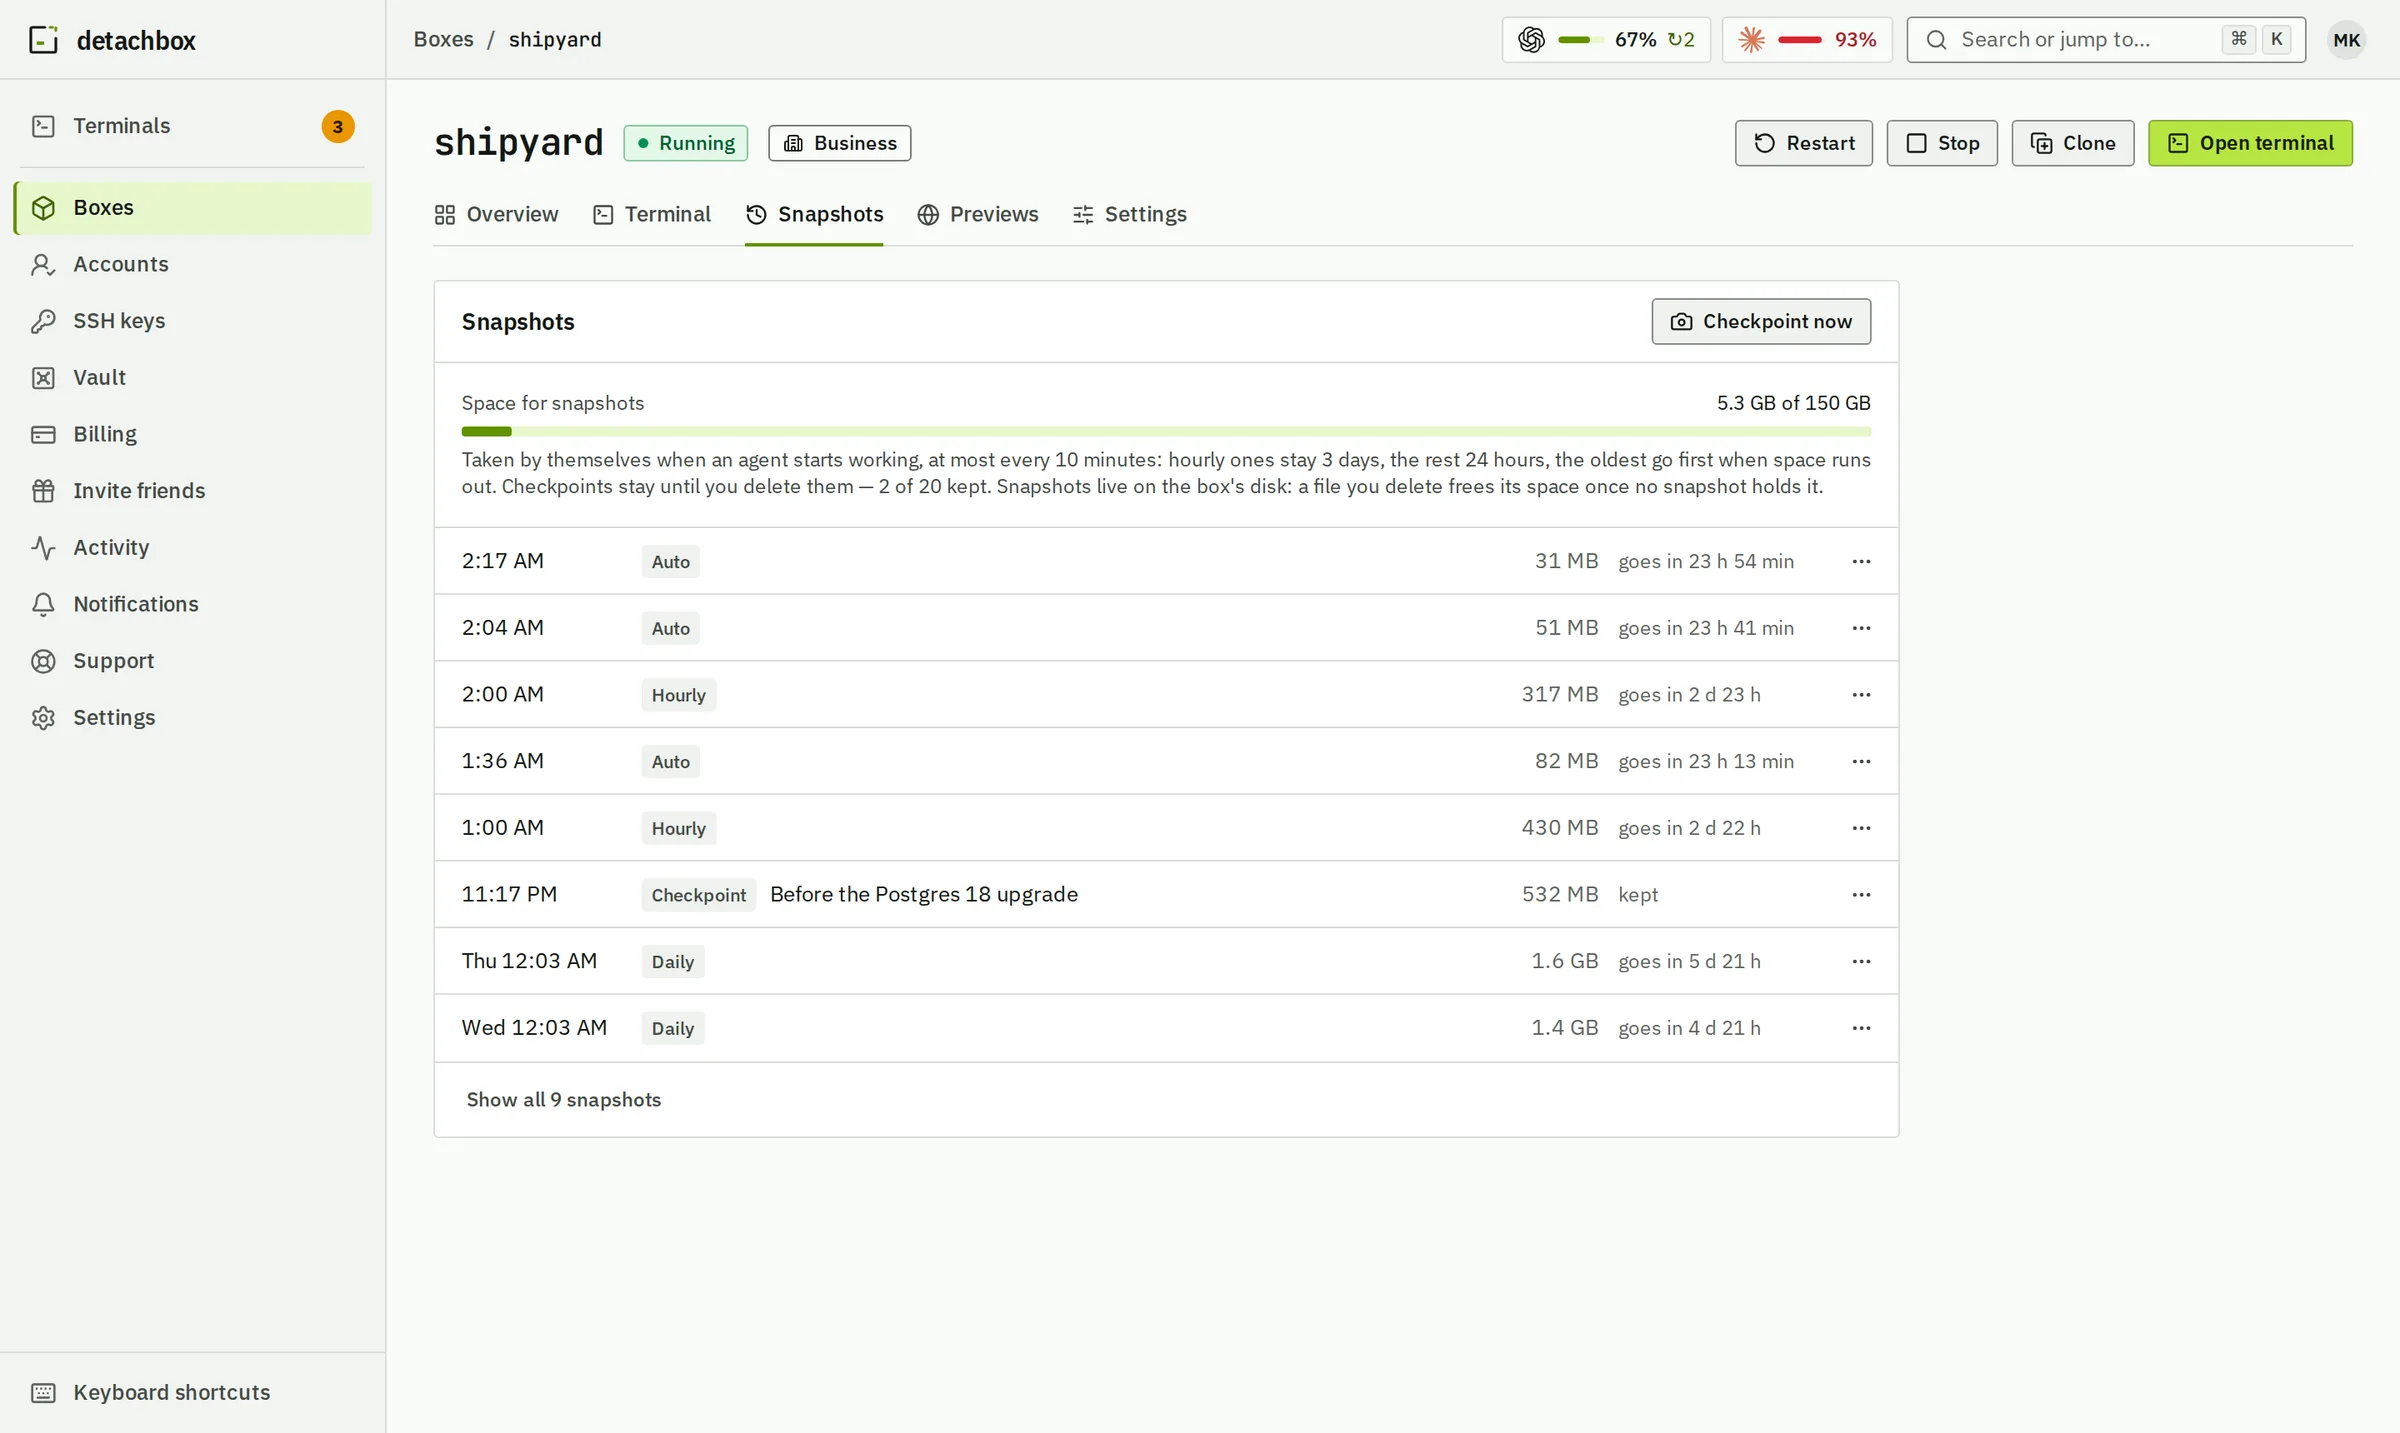The height and width of the screenshot is (1433, 2400).
Task: Open SSH keys page
Action: tap(192, 321)
